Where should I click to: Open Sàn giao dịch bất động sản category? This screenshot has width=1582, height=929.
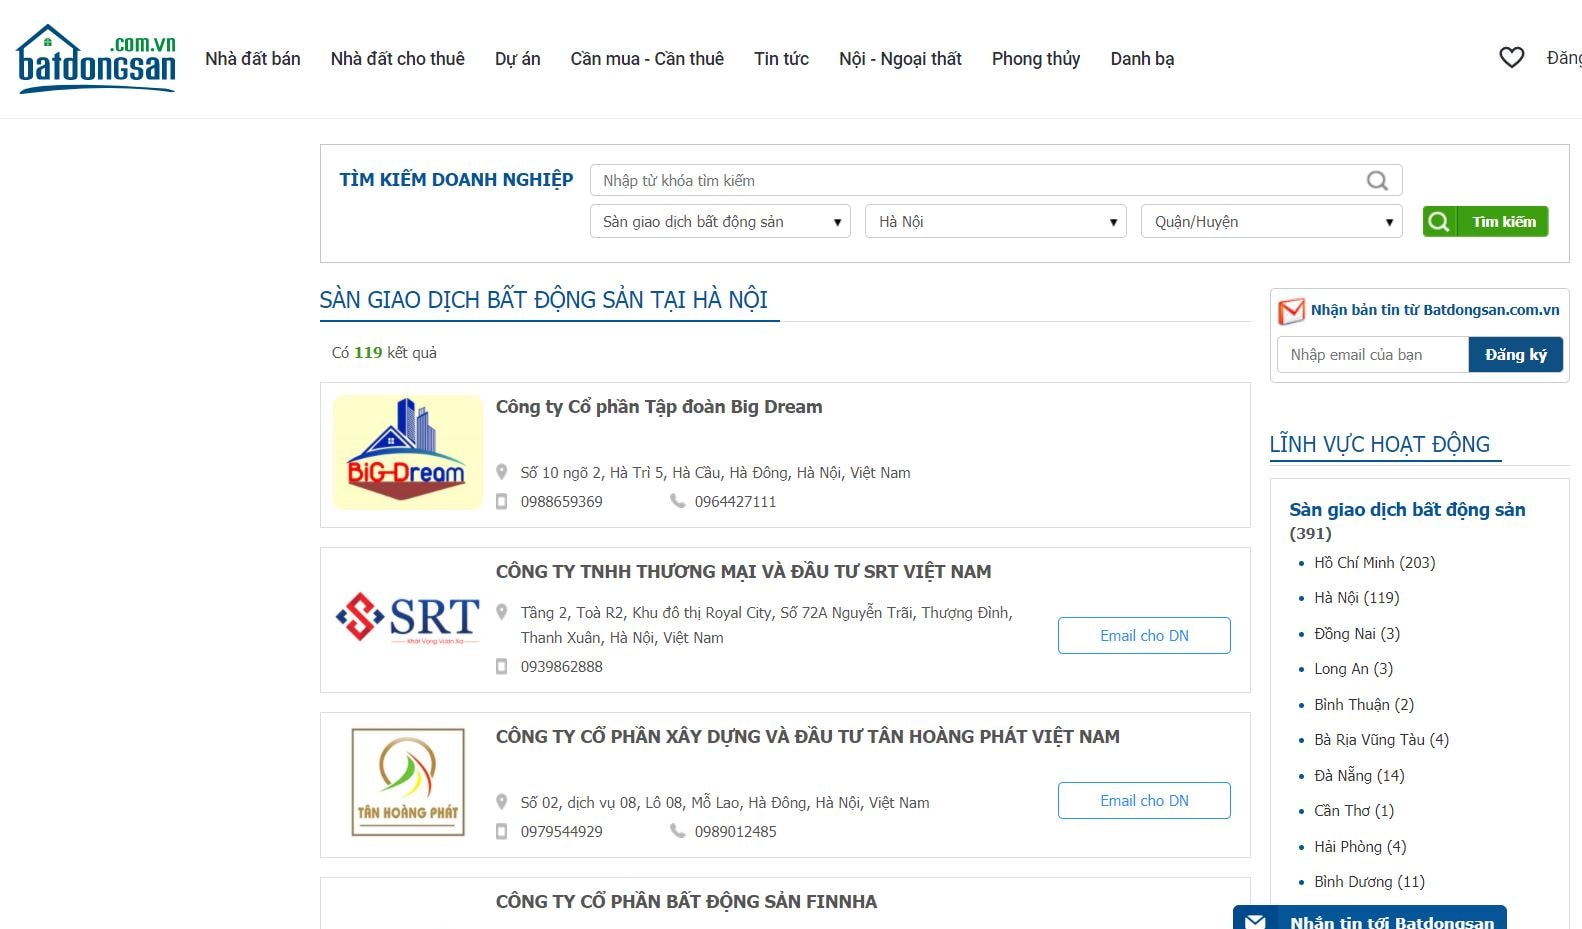1407,510
